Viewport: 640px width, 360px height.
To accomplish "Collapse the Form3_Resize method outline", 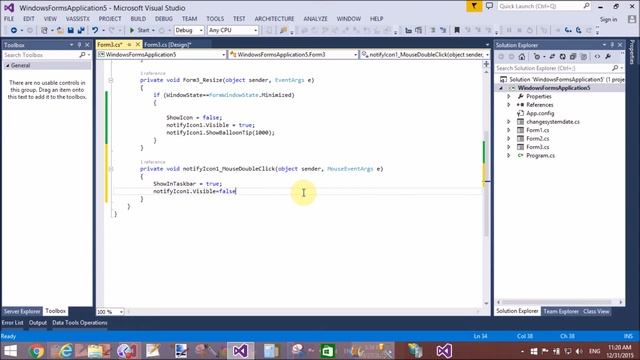I will pos(111,80).
